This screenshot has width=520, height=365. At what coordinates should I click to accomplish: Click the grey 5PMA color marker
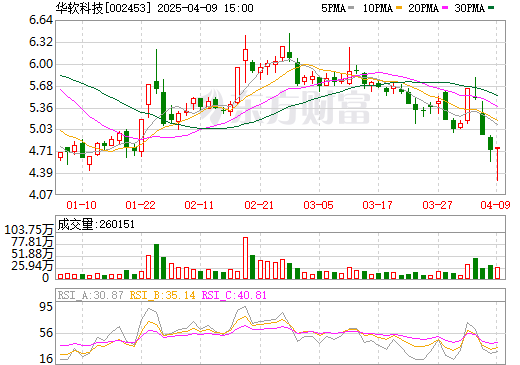coord(351,7)
